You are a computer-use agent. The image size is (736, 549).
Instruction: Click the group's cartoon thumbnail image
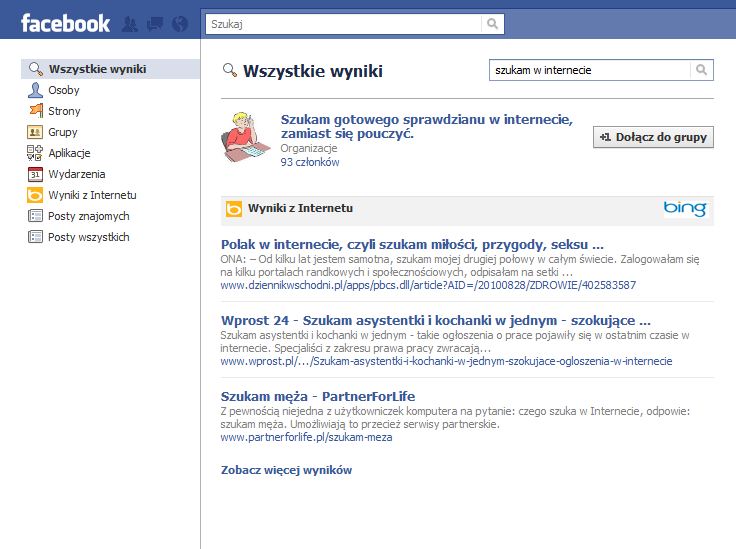pos(245,137)
